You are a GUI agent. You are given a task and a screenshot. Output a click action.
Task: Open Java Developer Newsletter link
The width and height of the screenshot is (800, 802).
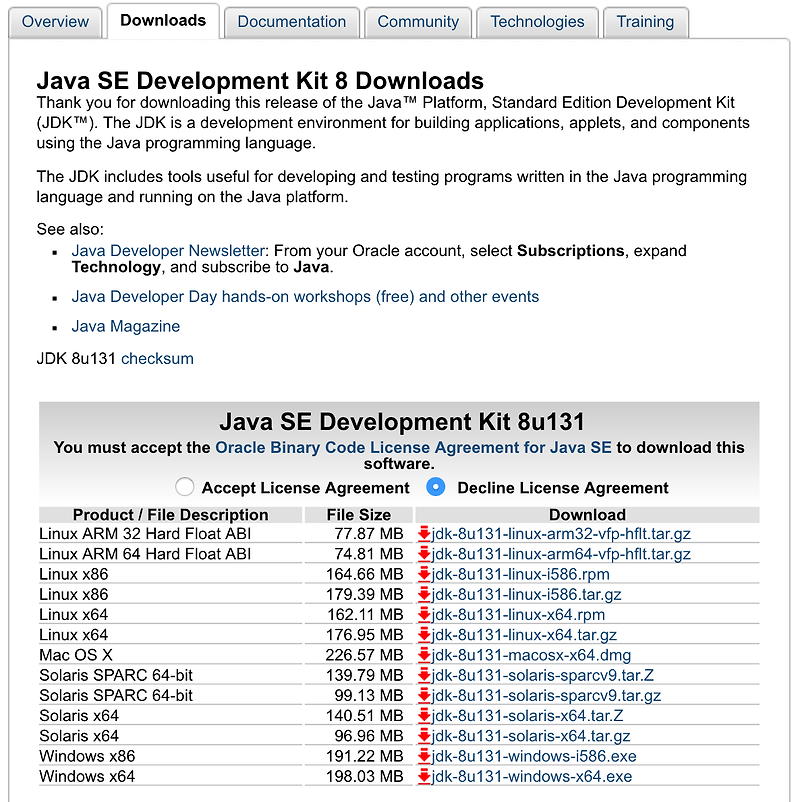pyautogui.click(x=168, y=251)
